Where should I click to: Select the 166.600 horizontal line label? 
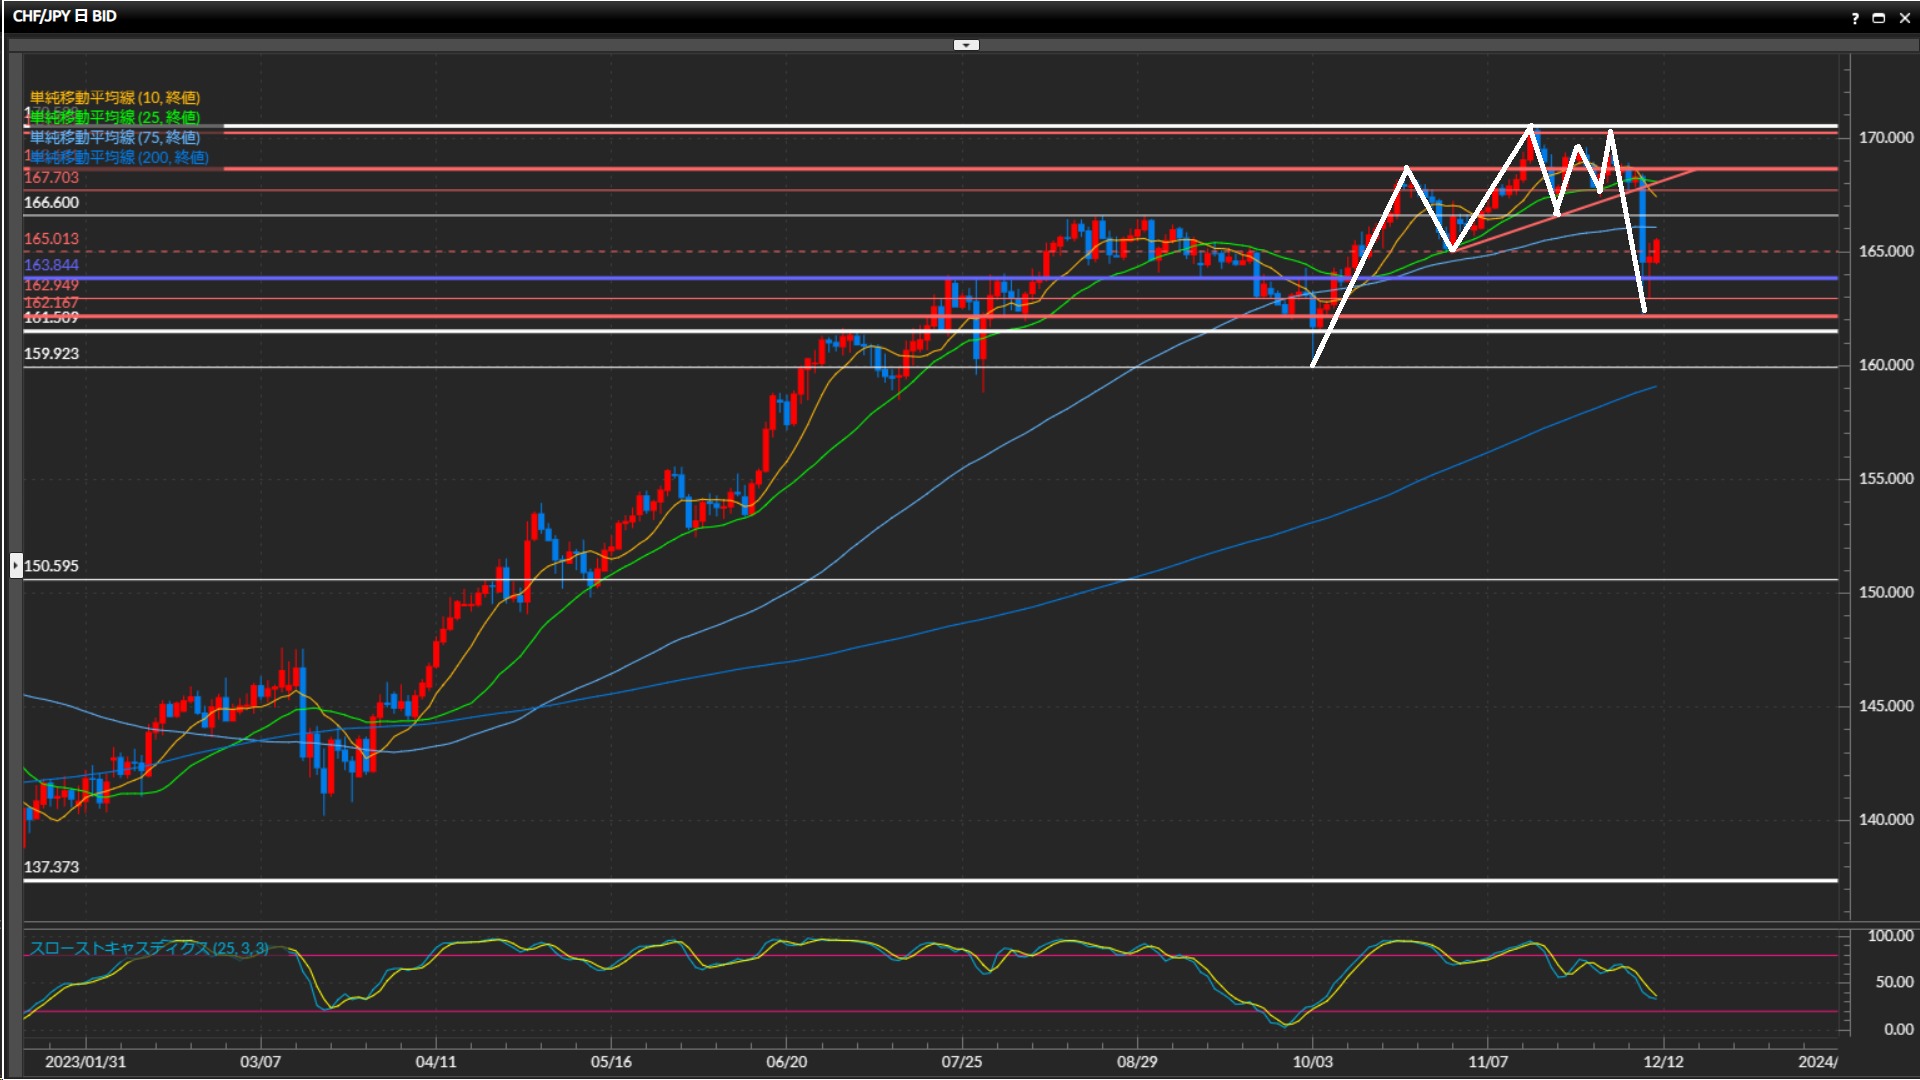[x=51, y=203]
